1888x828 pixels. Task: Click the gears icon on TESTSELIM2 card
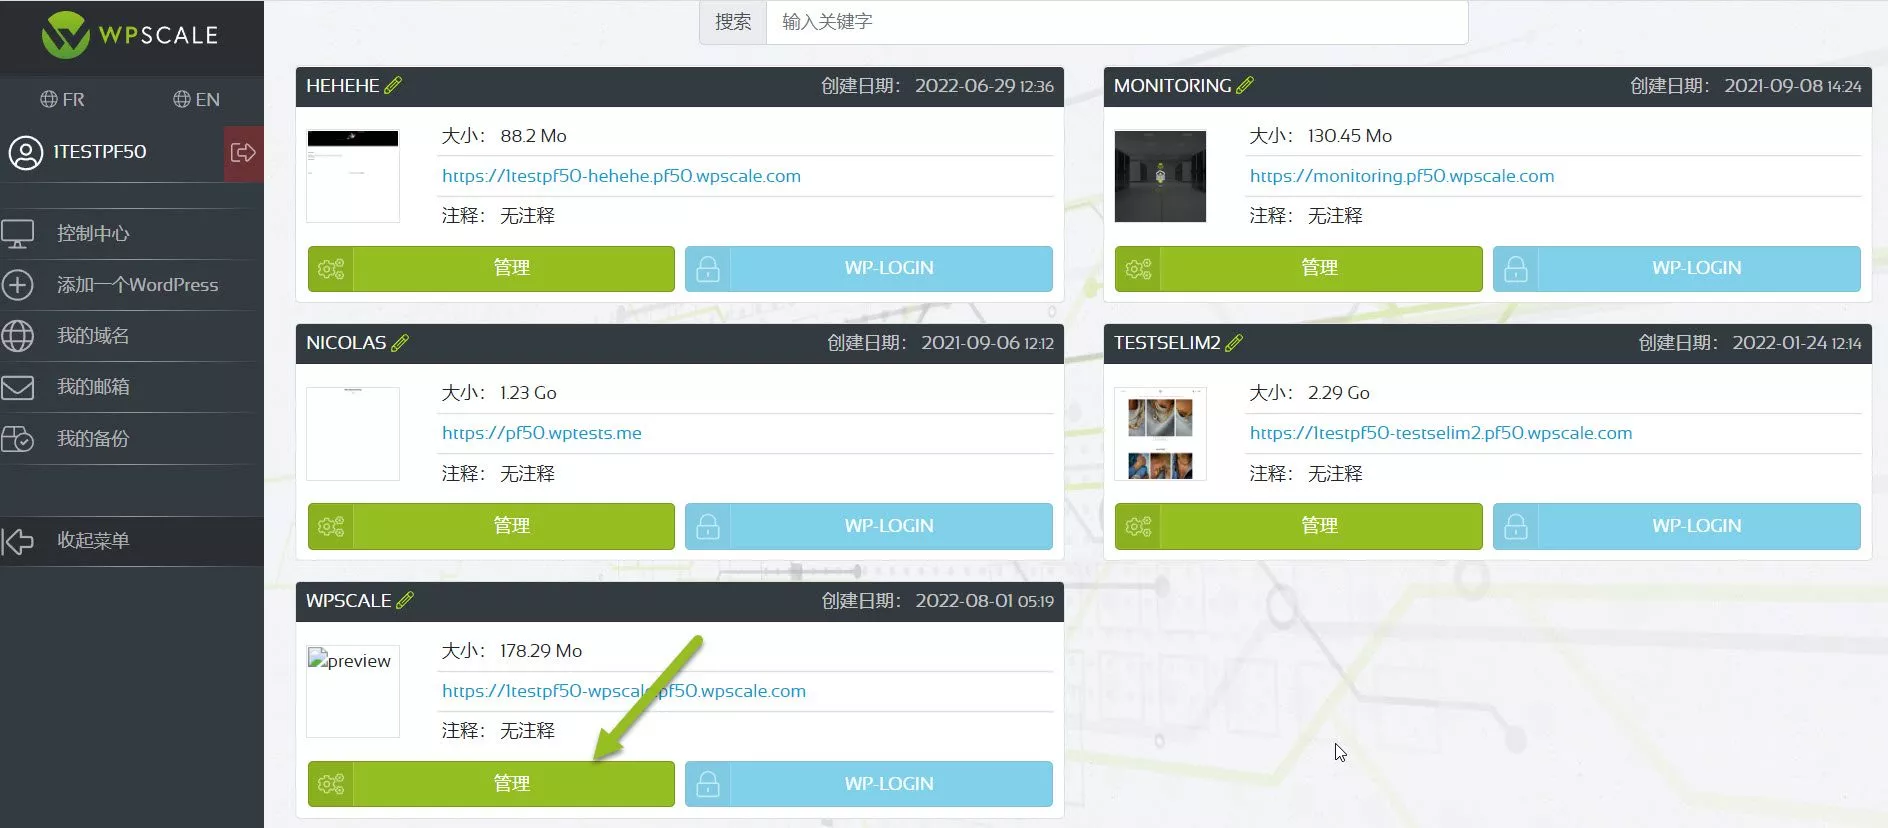(x=1138, y=526)
